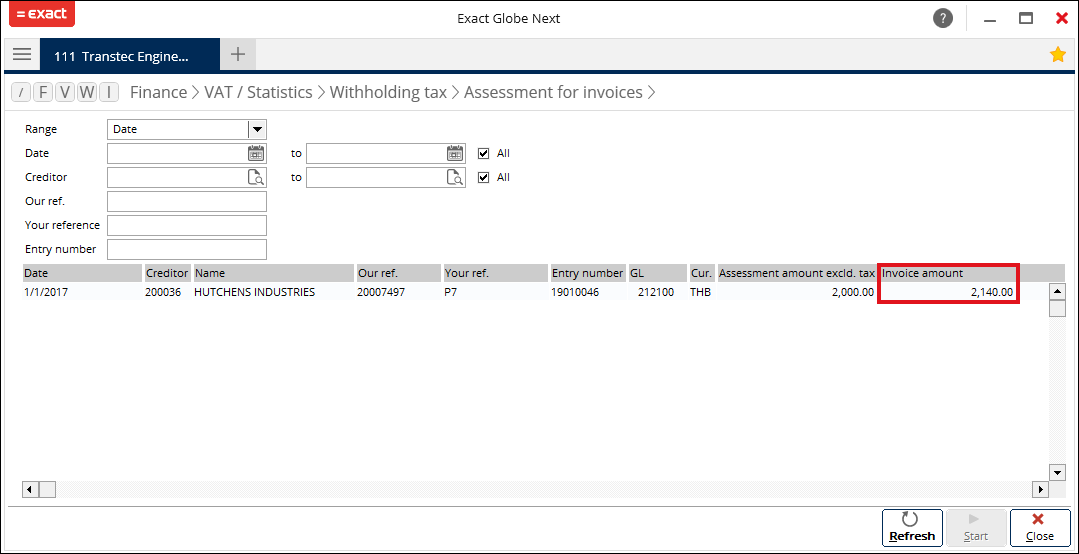
Task: Click the THB currency cell
Action: [701, 292]
